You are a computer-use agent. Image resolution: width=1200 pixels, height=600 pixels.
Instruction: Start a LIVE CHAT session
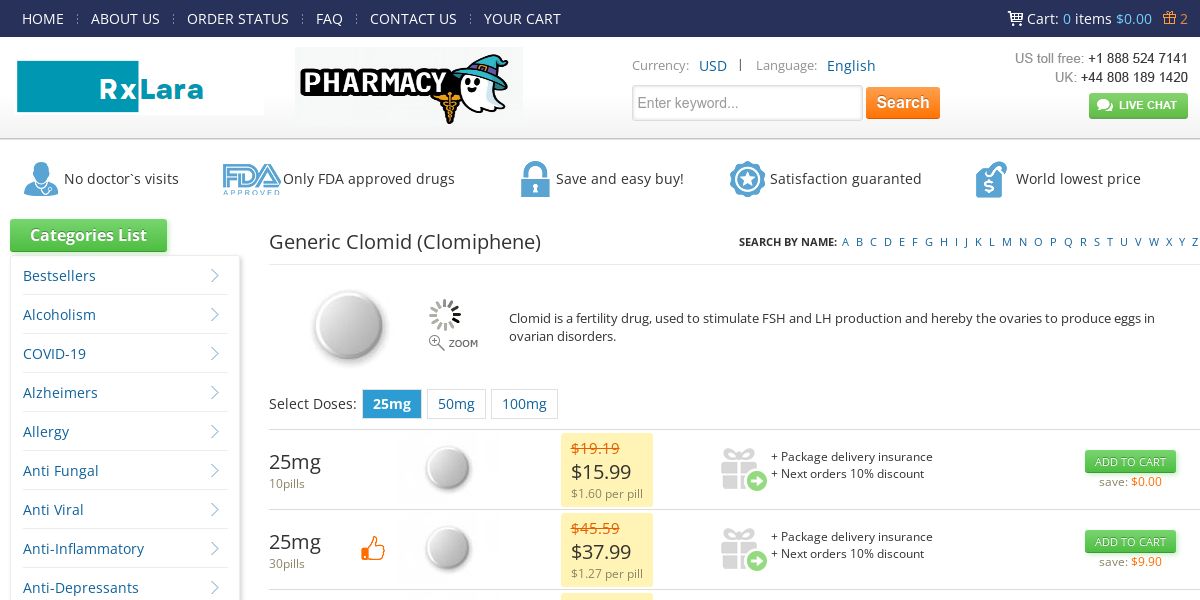[1138, 105]
